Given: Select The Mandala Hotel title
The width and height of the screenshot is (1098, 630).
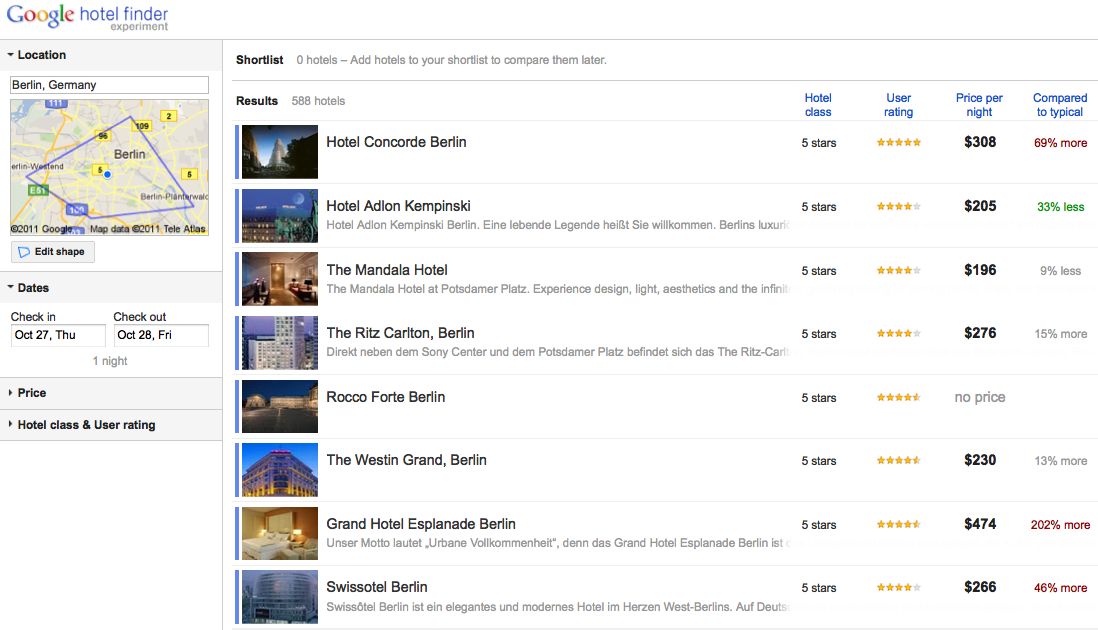Looking at the screenshot, I should point(387,270).
